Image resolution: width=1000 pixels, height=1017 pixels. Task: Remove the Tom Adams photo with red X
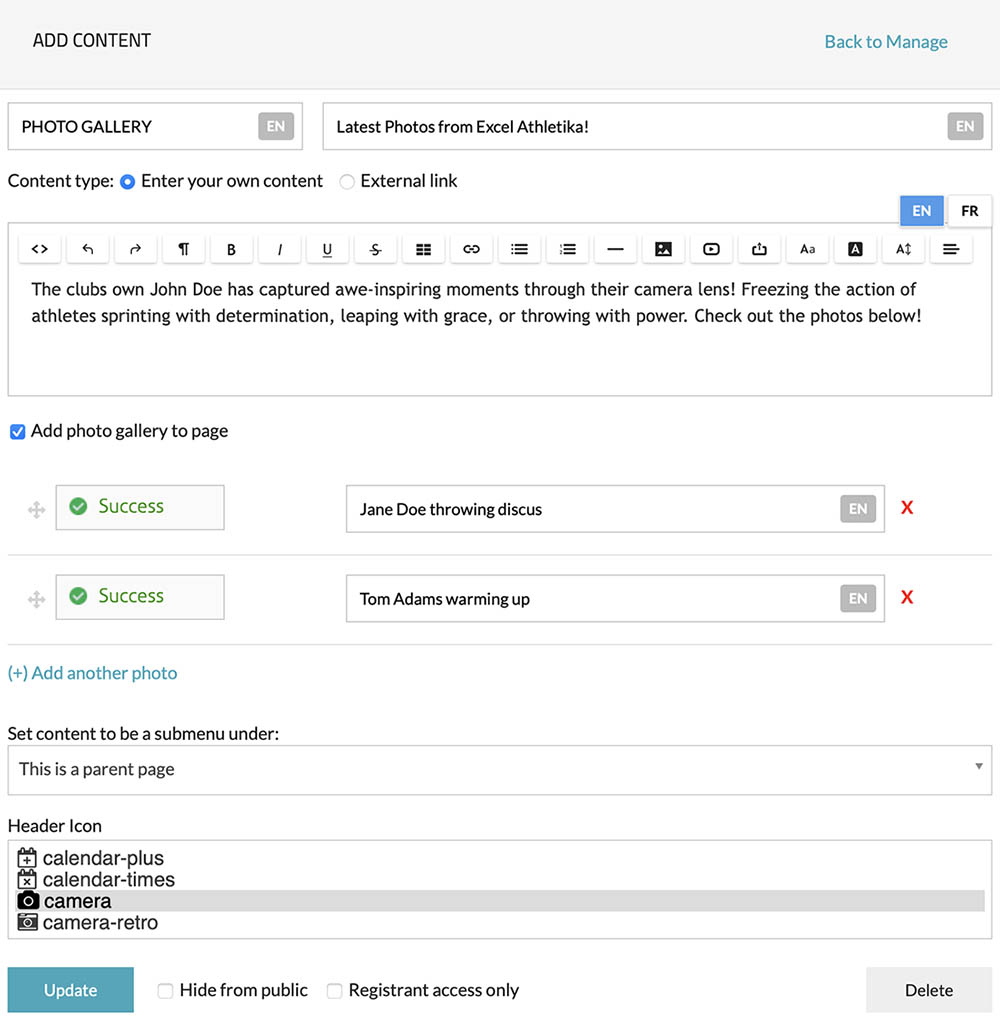pyautogui.click(x=907, y=598)
